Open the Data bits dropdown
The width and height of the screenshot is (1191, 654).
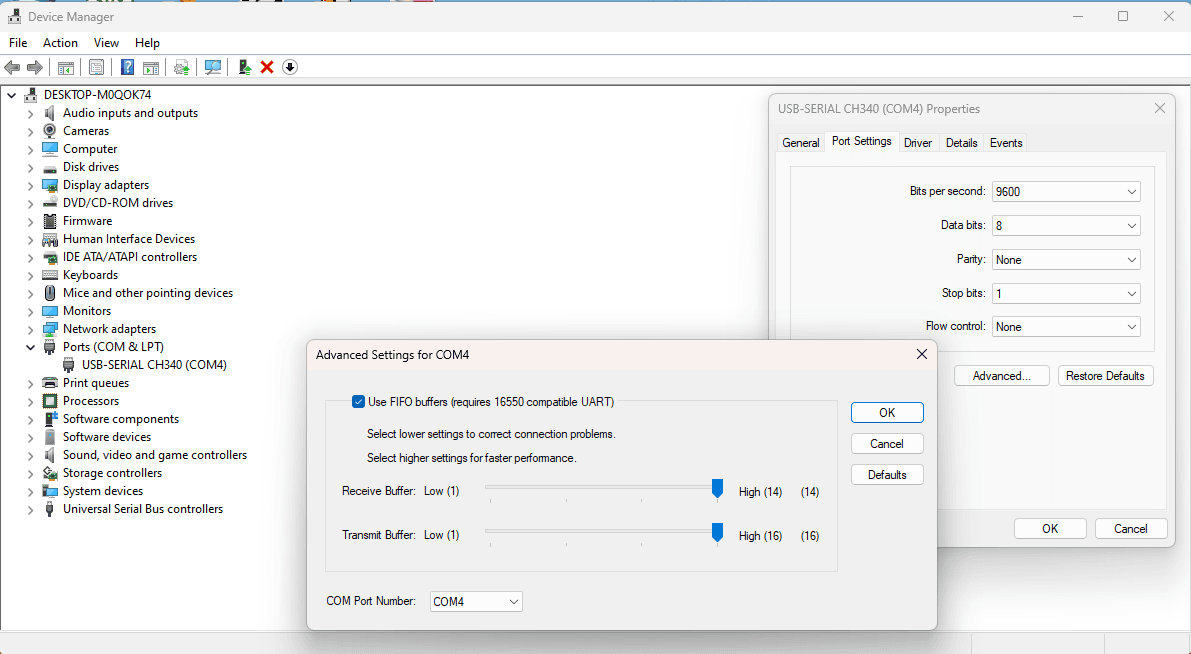1066,226
